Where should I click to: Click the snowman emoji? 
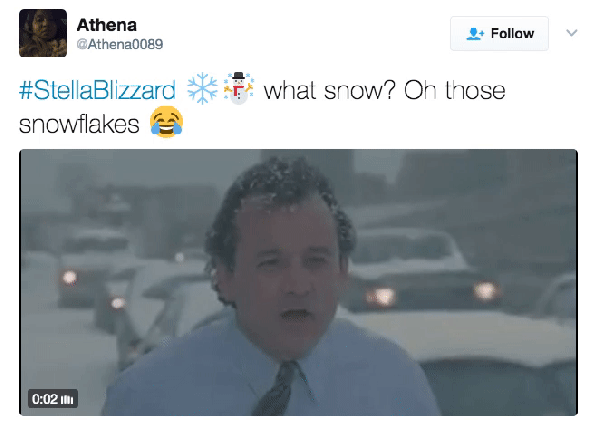239,88
